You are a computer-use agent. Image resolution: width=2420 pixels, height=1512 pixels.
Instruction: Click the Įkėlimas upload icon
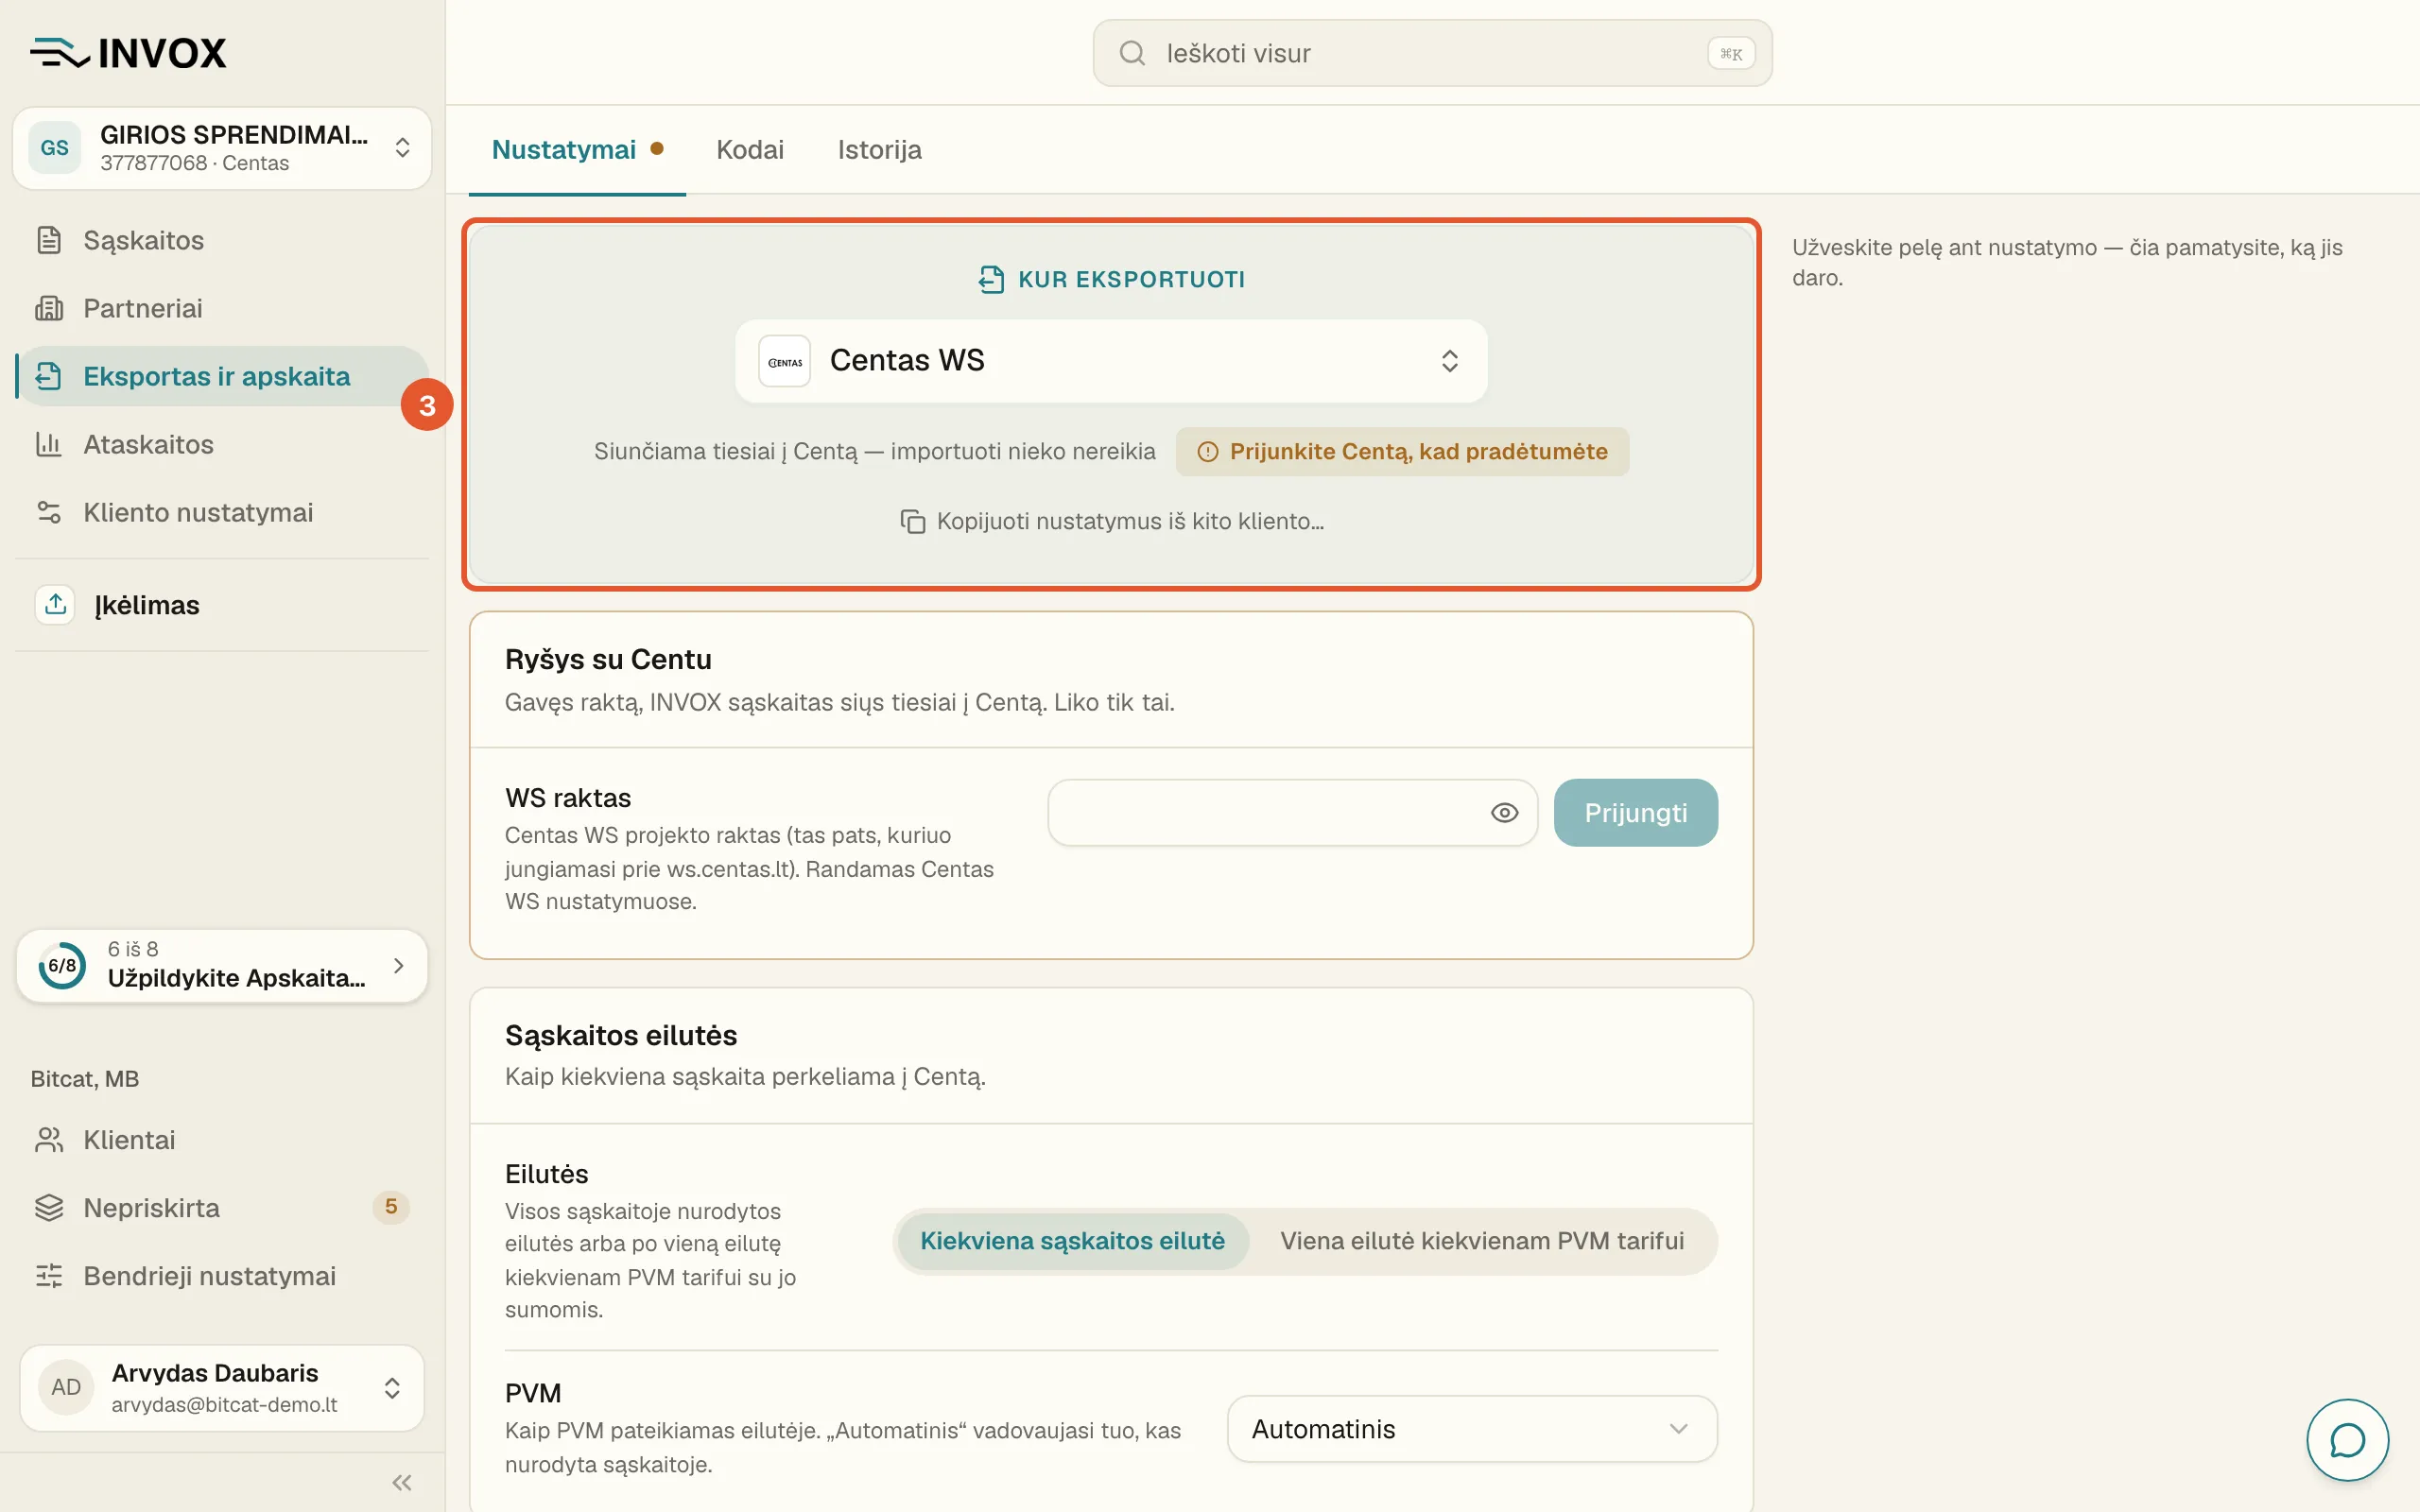(x=55, y=604)
